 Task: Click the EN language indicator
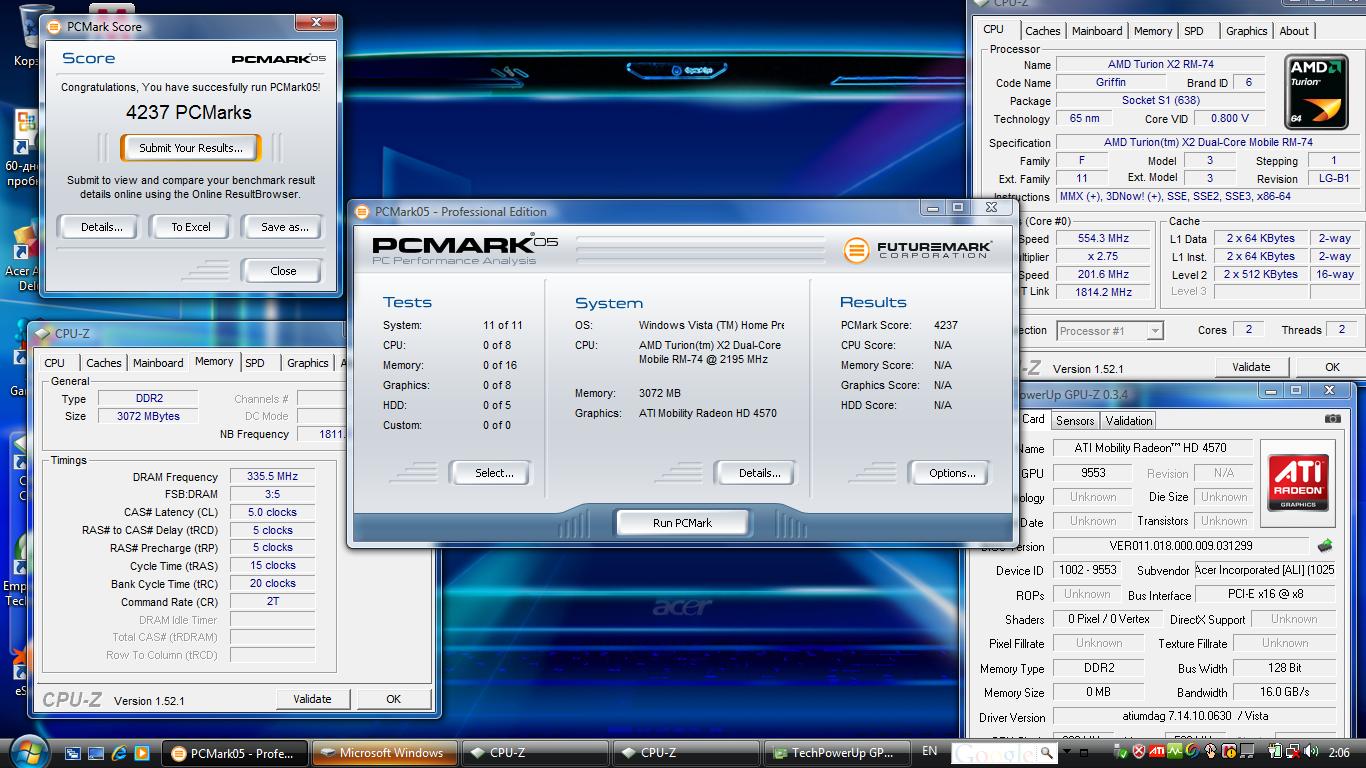click(x=929, y=751)
